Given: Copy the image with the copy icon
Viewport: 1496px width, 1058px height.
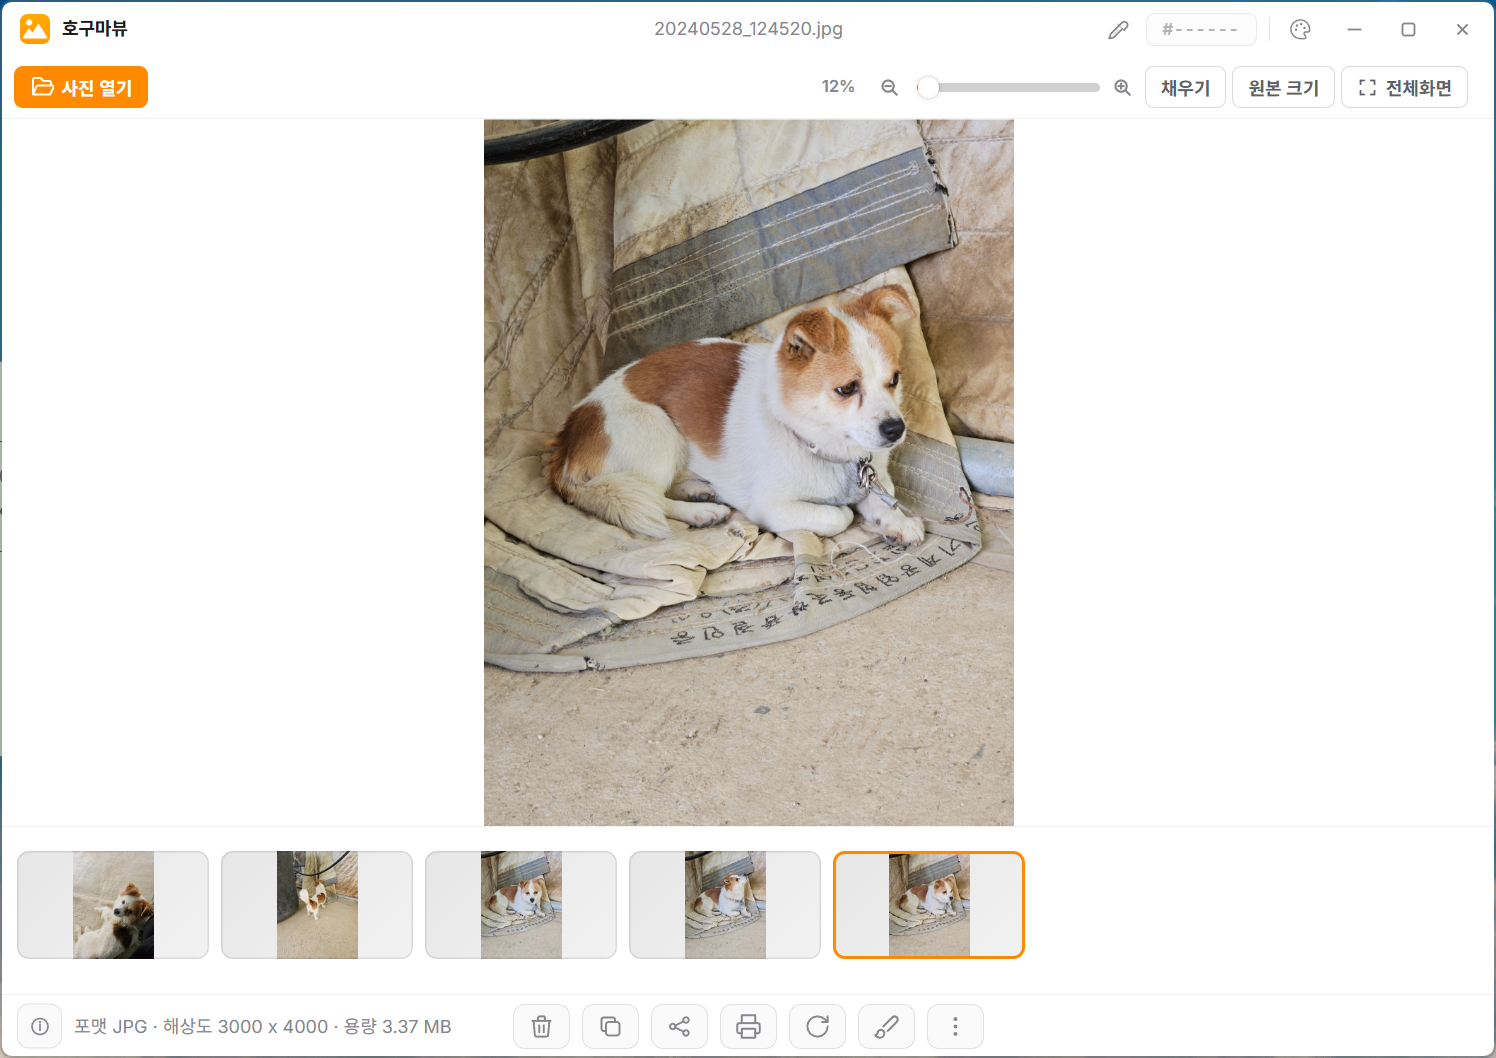Looking at the screenshot, I should click(610, 1026).
